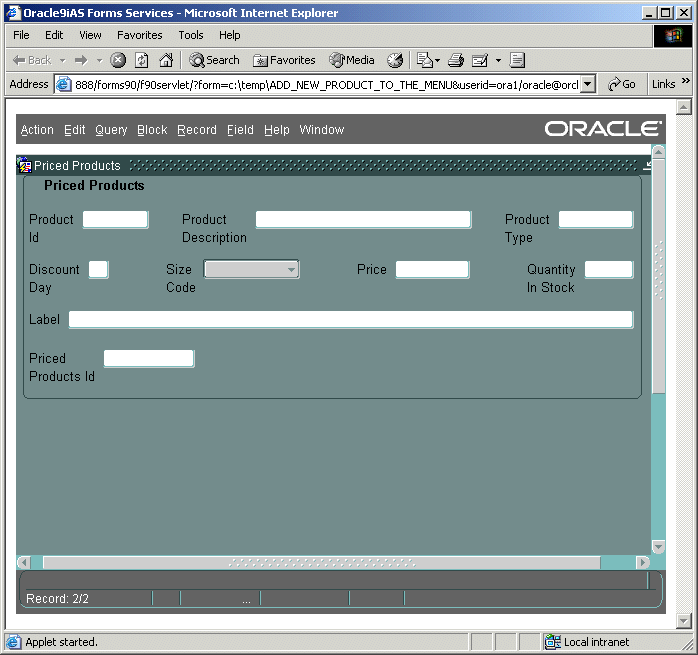
Task: Open the Query menu in Oracle Forms
Action: click(111, 130)
